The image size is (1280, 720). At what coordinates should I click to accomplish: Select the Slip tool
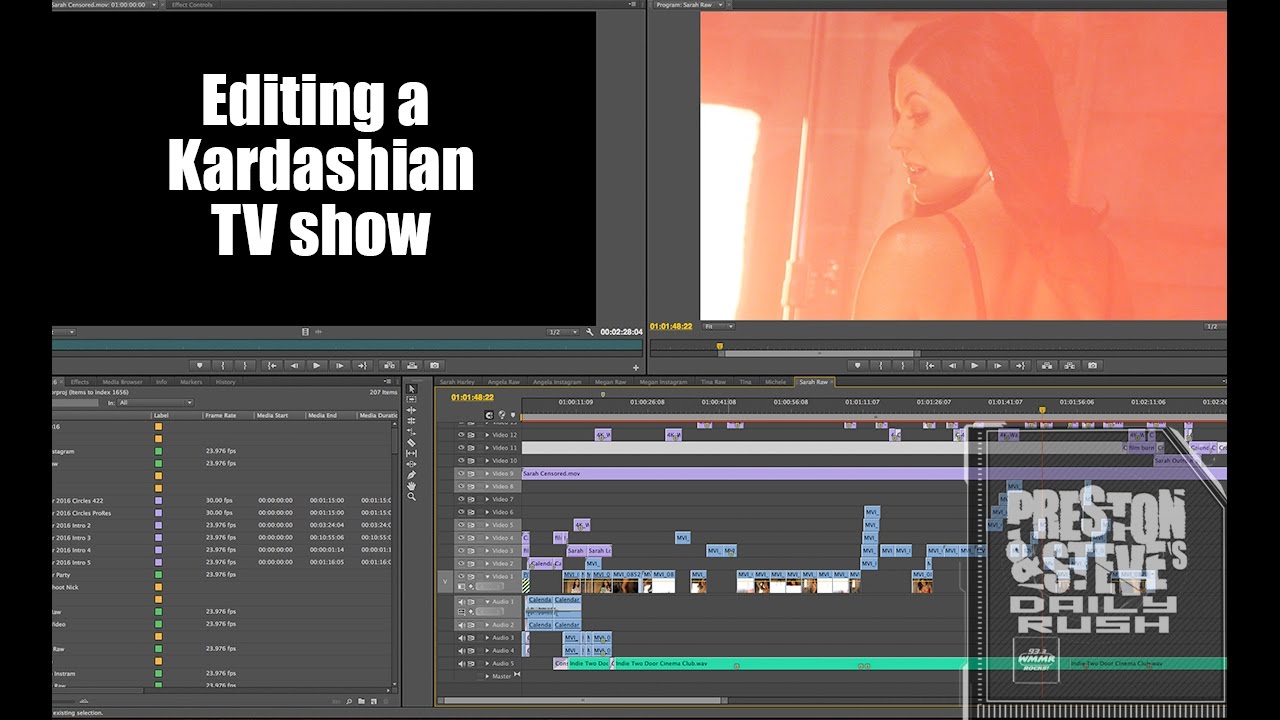[411, 453]
